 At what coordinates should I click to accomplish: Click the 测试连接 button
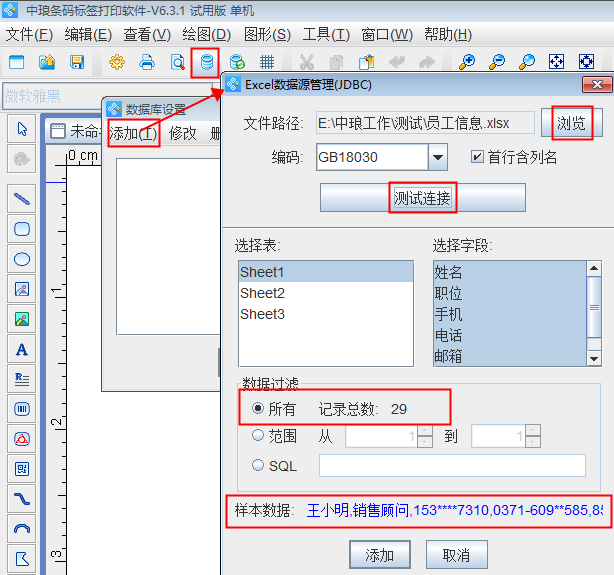click(x=422, y=198)
